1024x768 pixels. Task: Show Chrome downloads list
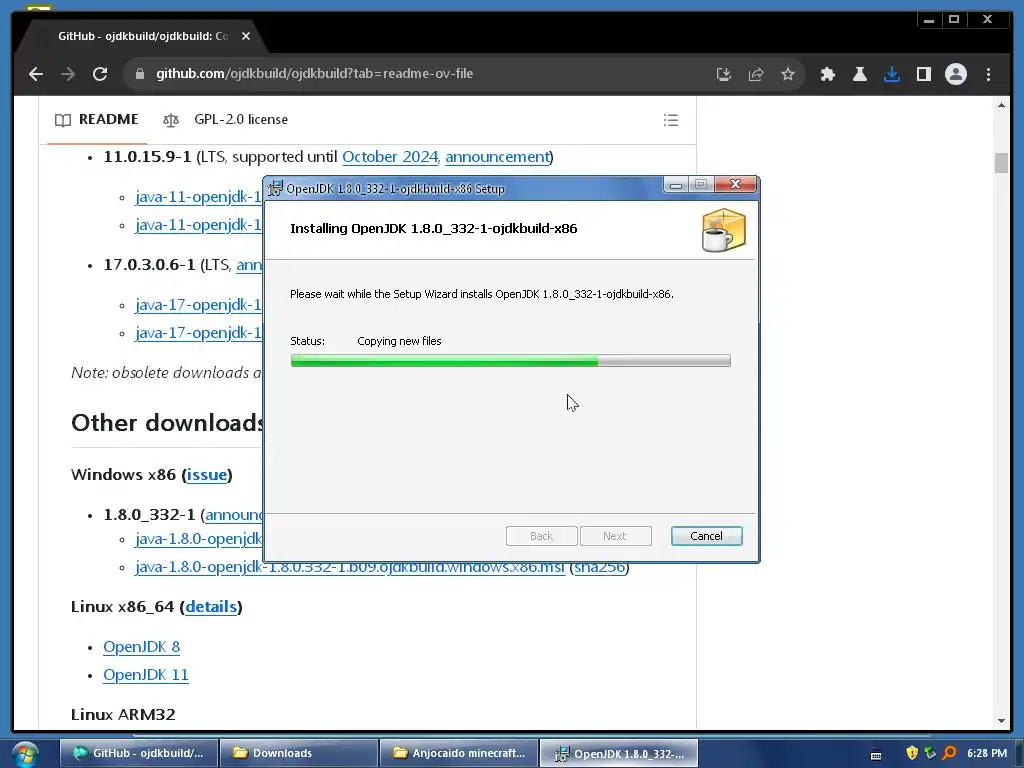point(891,74)
